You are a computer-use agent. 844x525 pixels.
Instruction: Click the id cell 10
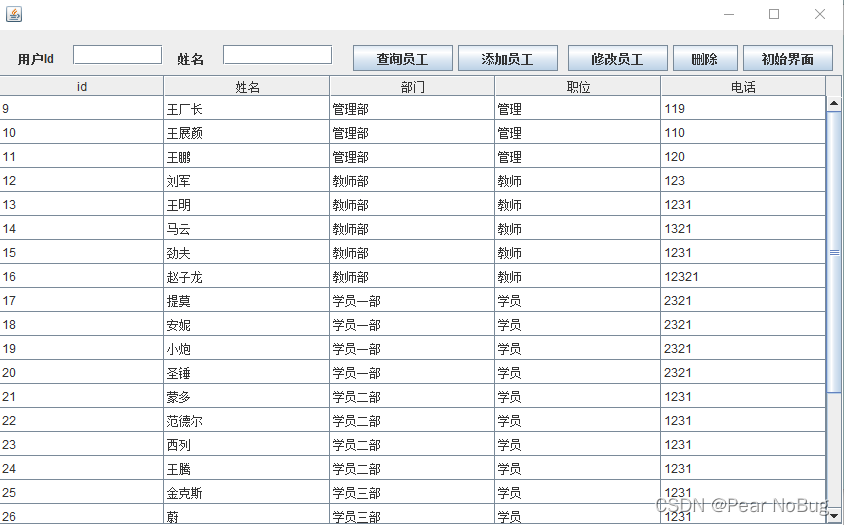[81, 132]
